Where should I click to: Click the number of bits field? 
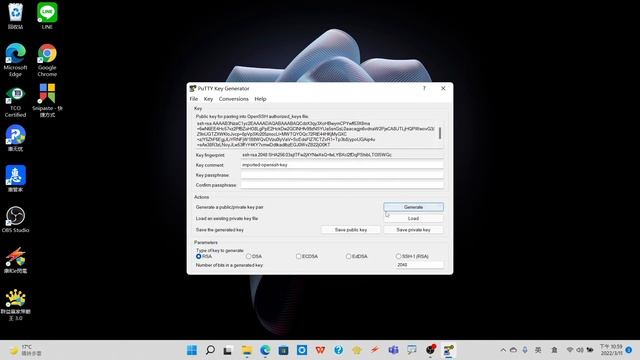click(x=420, y=265)
